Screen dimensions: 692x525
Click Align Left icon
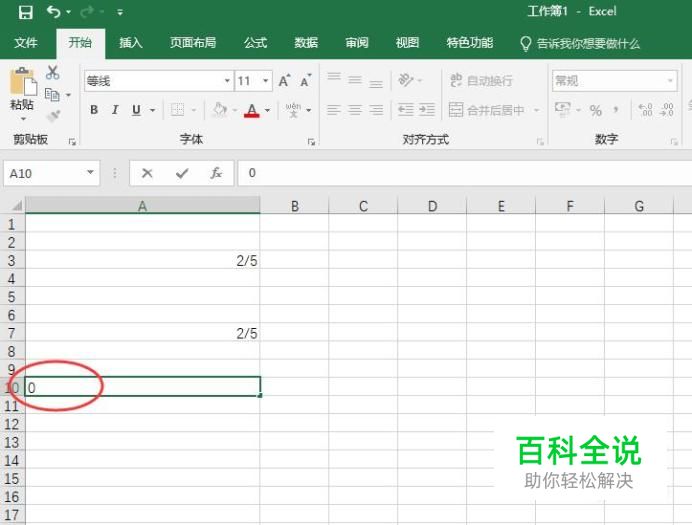[334, 110]
